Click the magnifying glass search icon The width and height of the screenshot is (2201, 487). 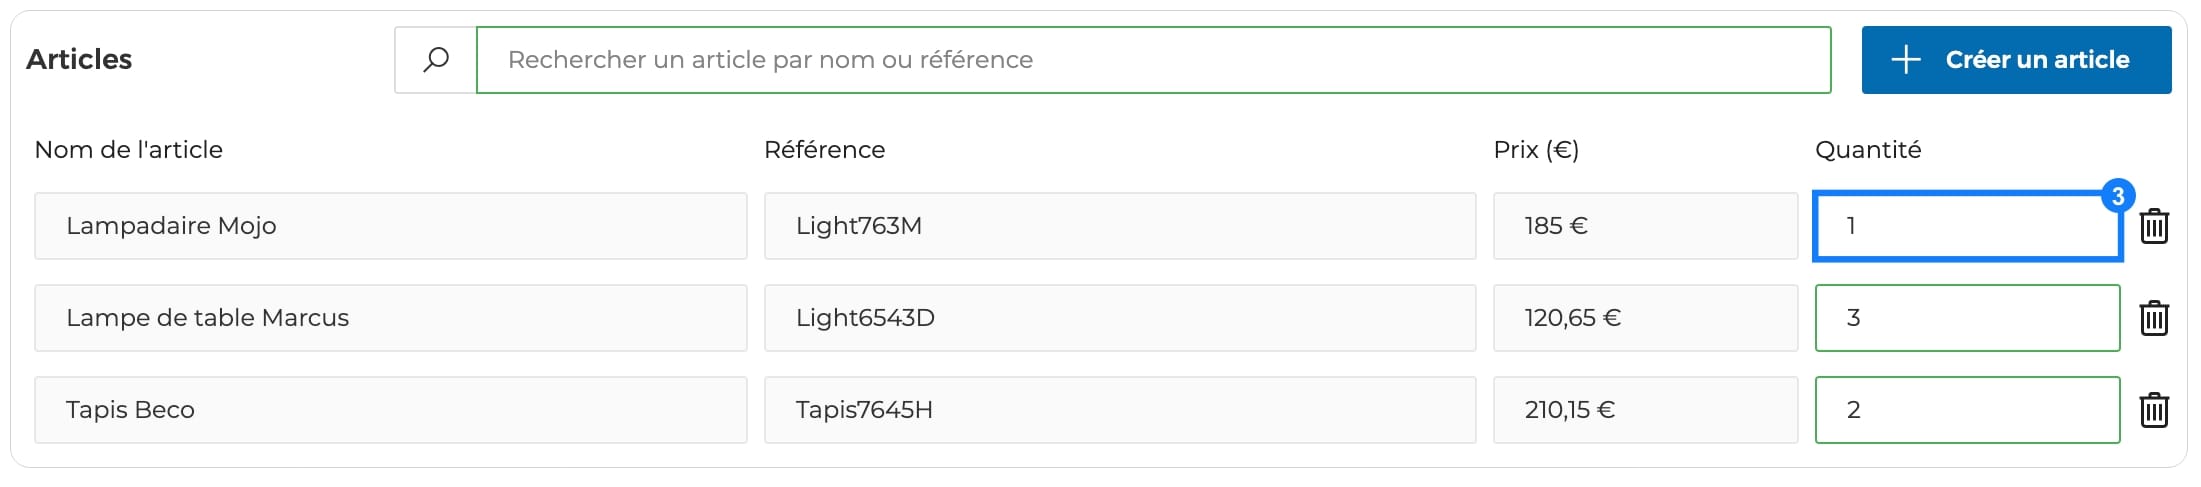(x=436, y=60)
